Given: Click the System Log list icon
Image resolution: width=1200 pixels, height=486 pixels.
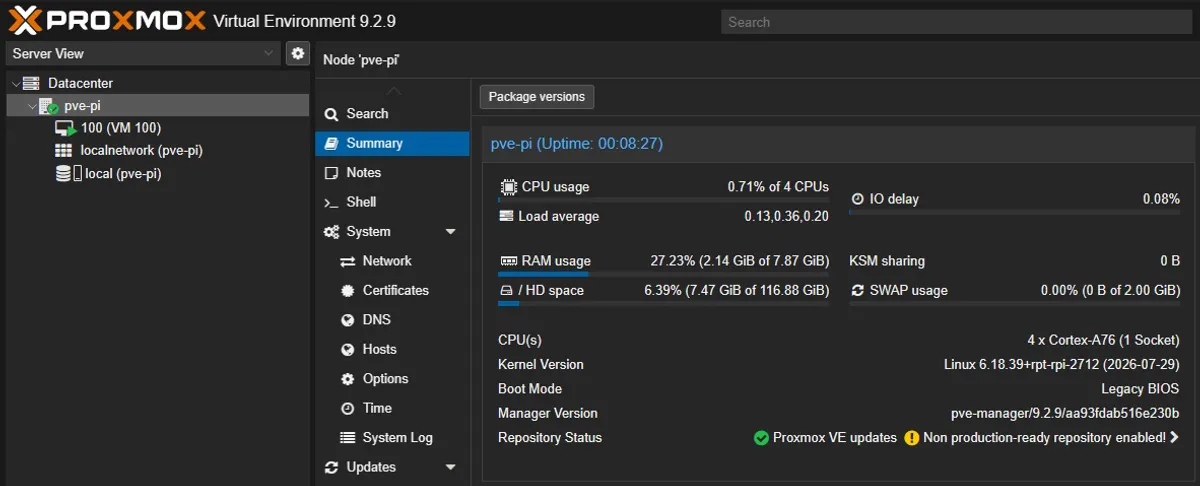Looking at the screenshot, I should (x=348, y=438).
